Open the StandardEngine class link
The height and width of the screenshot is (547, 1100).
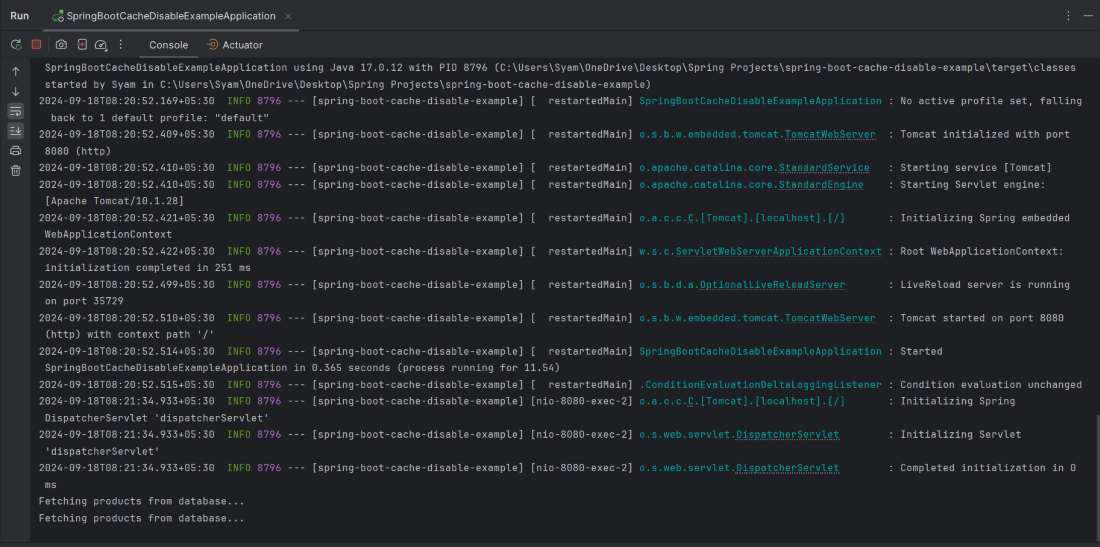tap(821, 184)
